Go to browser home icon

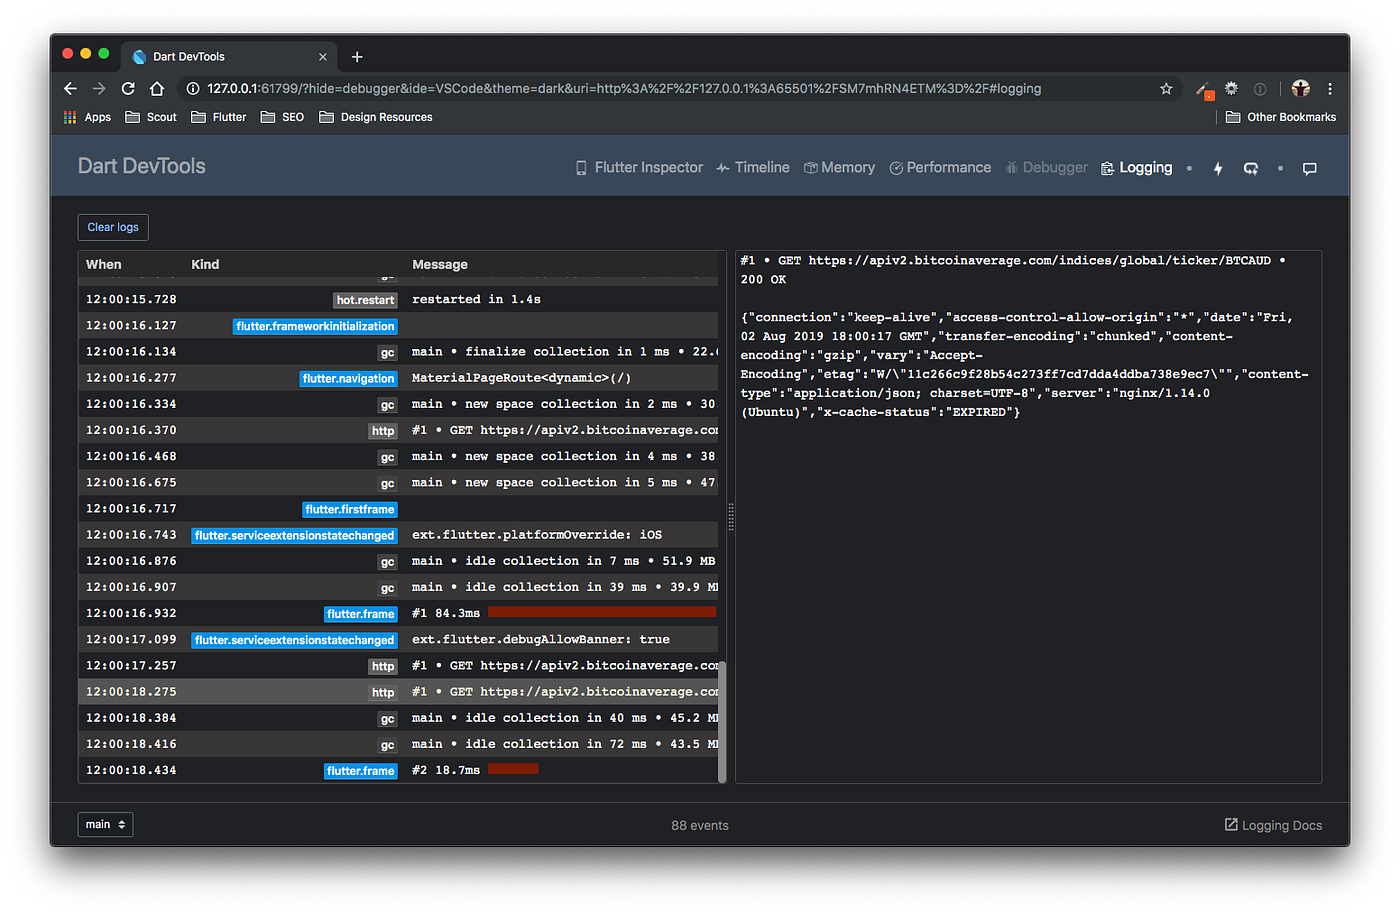[157, 89]
